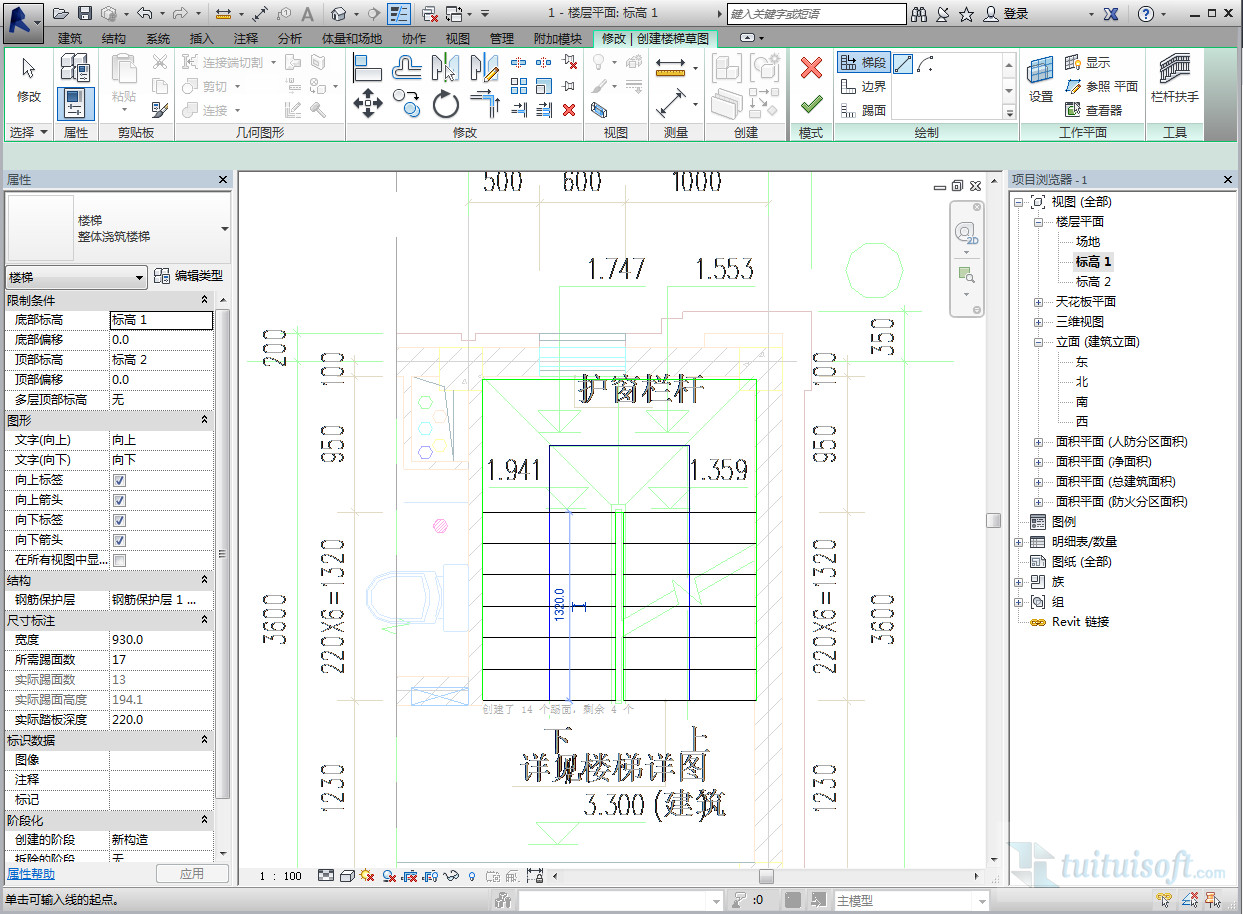Choose the arc draw tool in the Draw panel
The height and width of the screenshot is (914, 1243).
(925, 63)
